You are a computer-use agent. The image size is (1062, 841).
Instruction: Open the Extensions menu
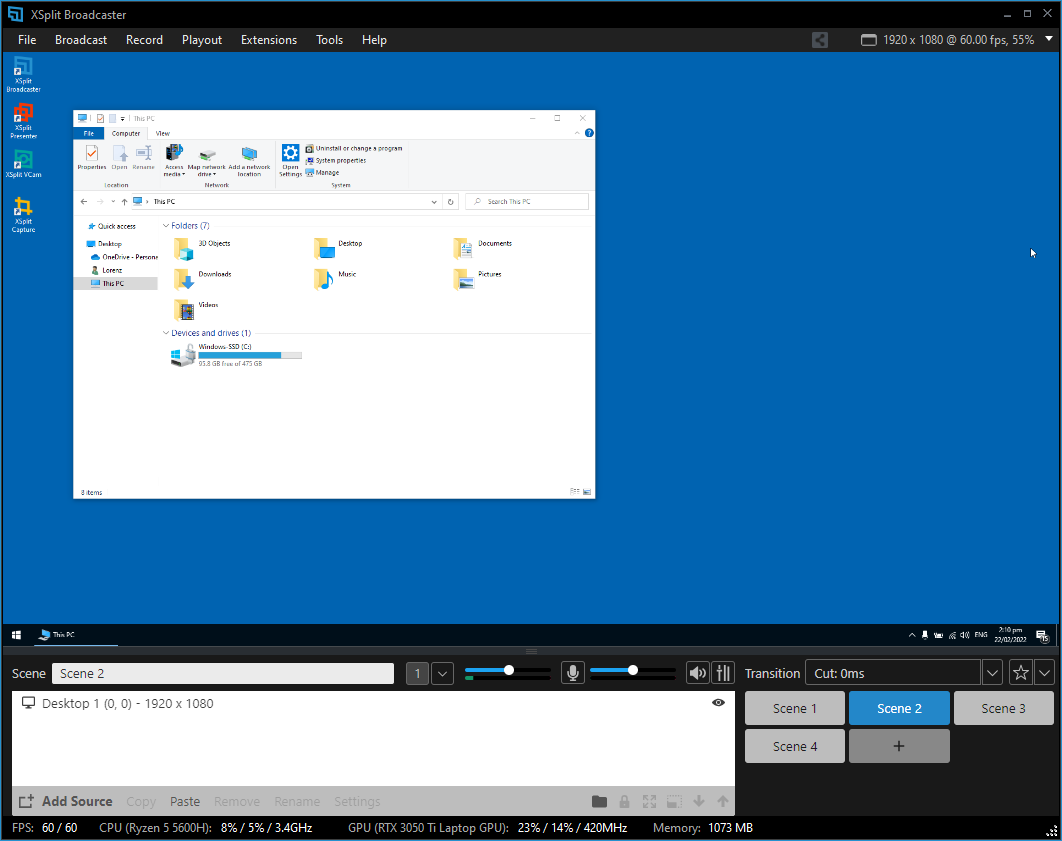point(269,40)
